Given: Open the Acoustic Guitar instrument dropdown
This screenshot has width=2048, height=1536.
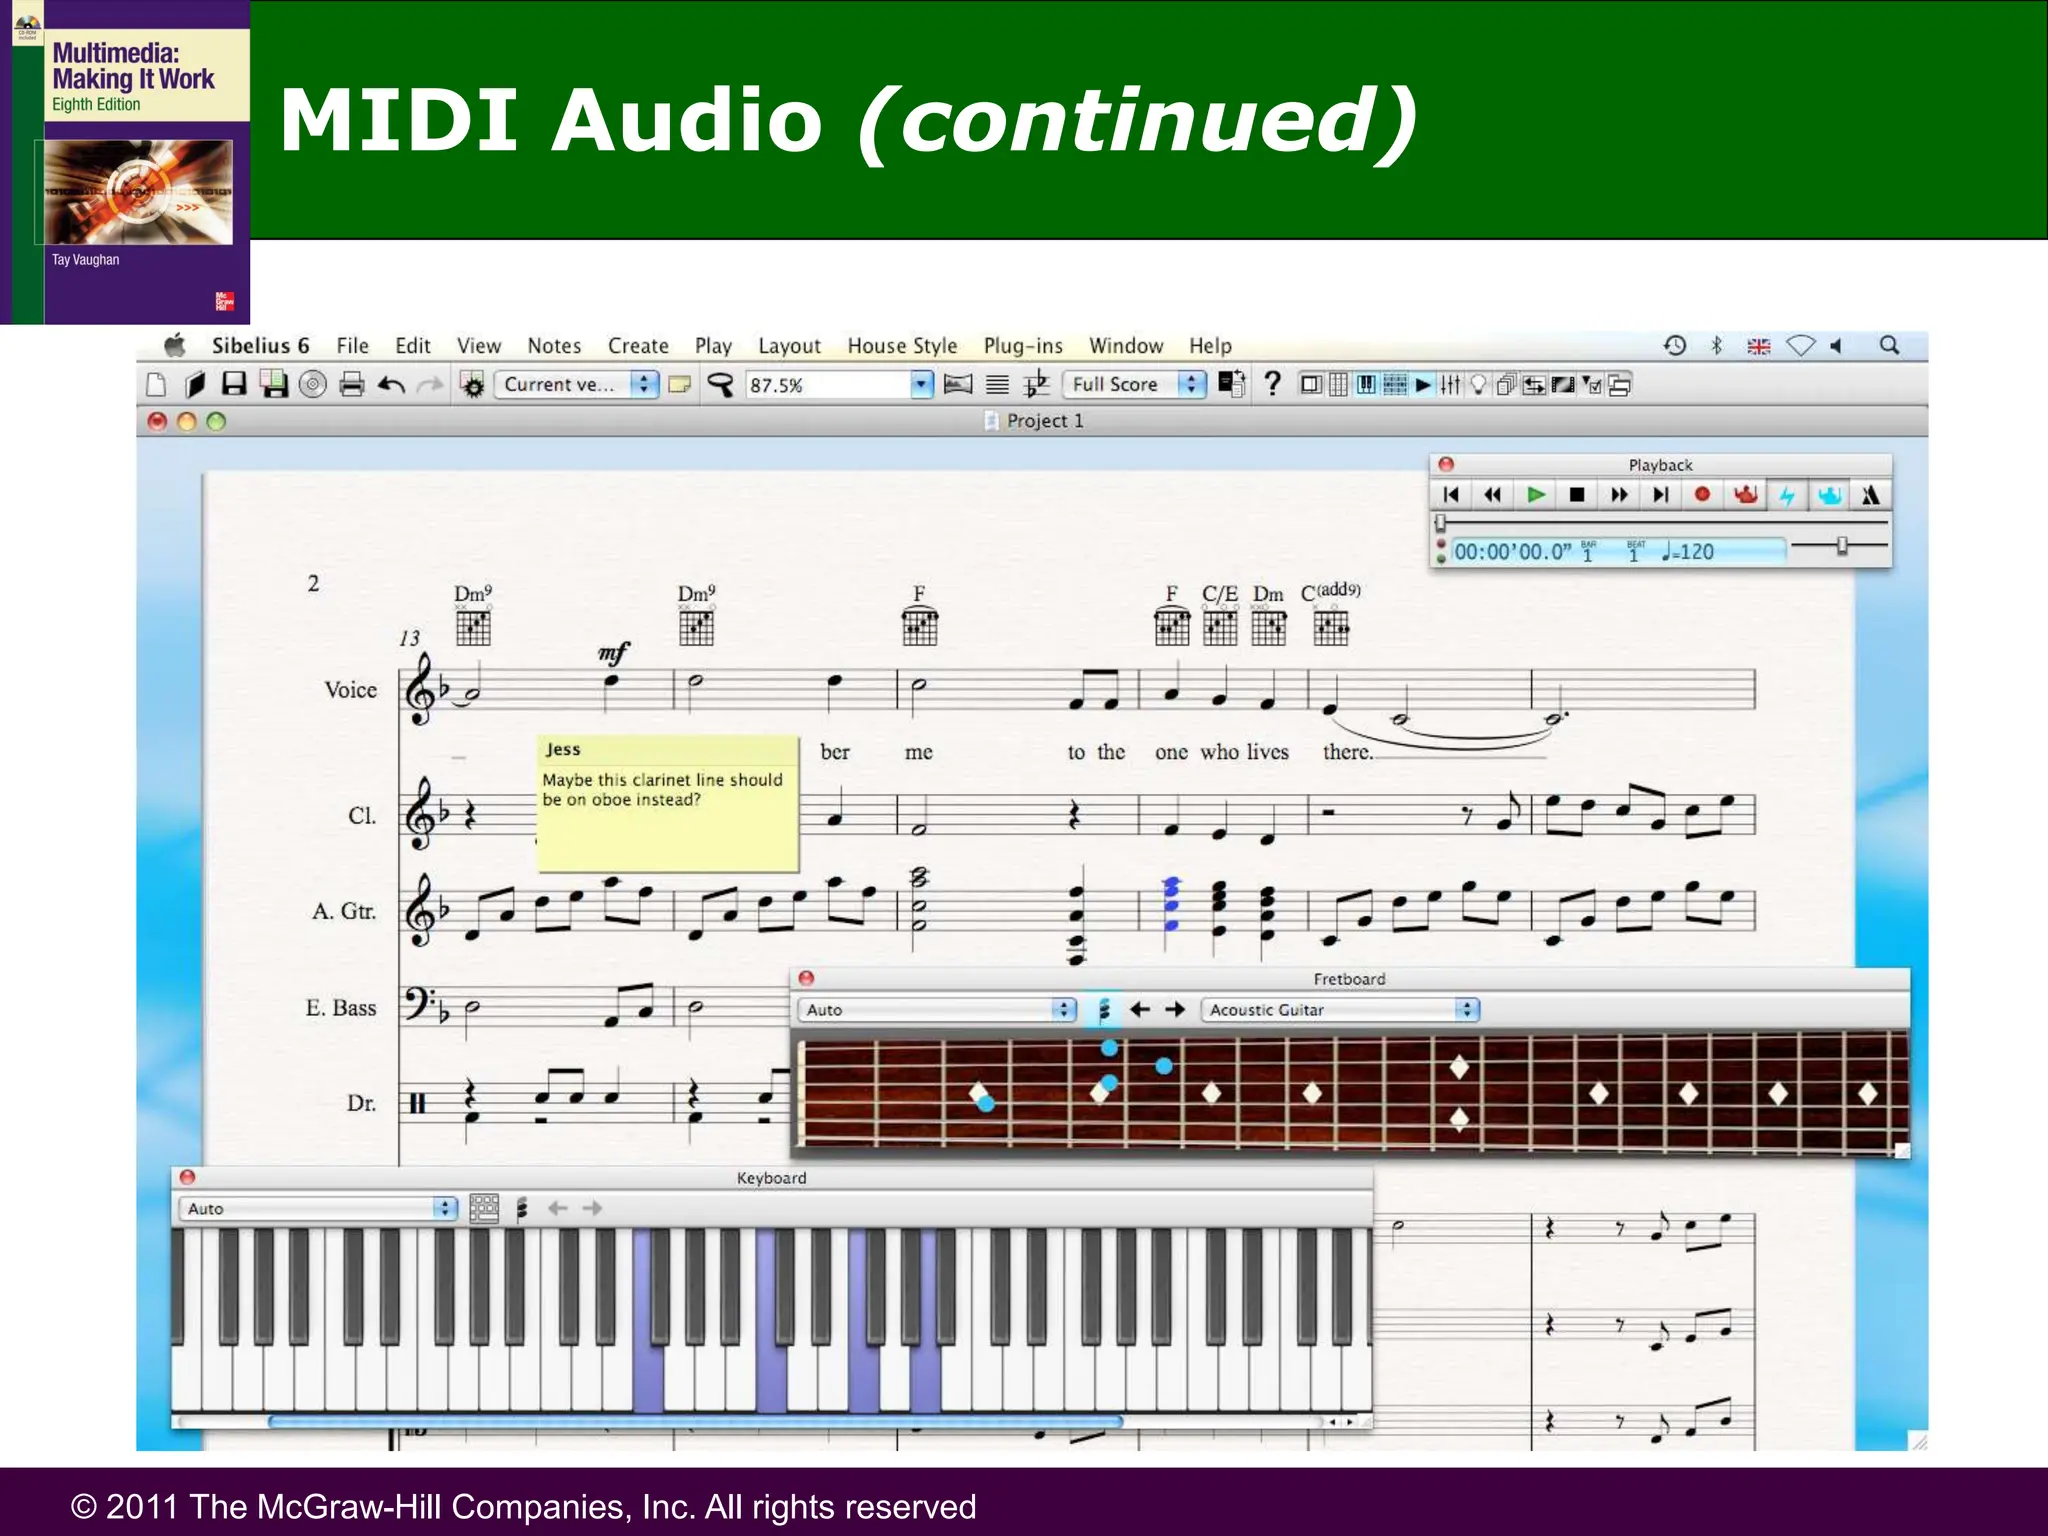Looking at the screenshot, I should coord(1340,1010).
